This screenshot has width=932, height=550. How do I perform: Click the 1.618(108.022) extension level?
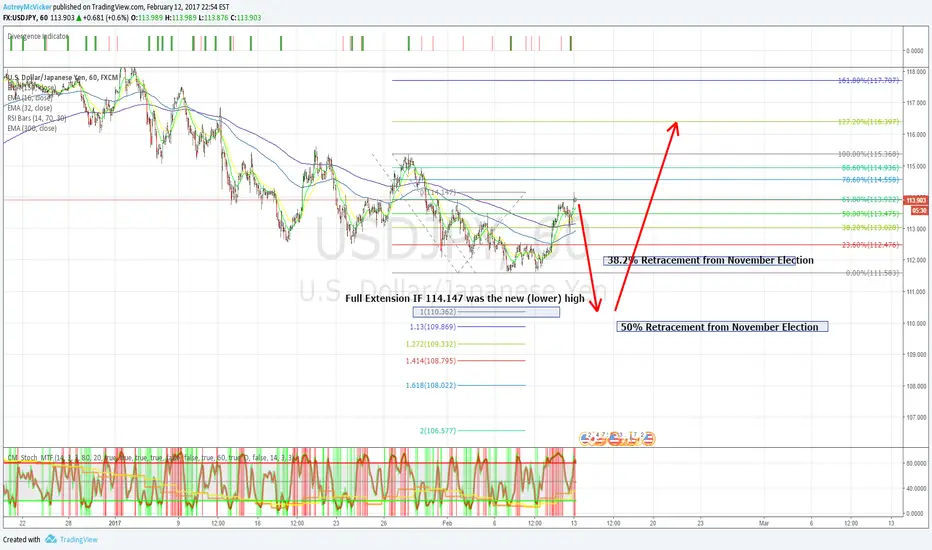point(431,385)
